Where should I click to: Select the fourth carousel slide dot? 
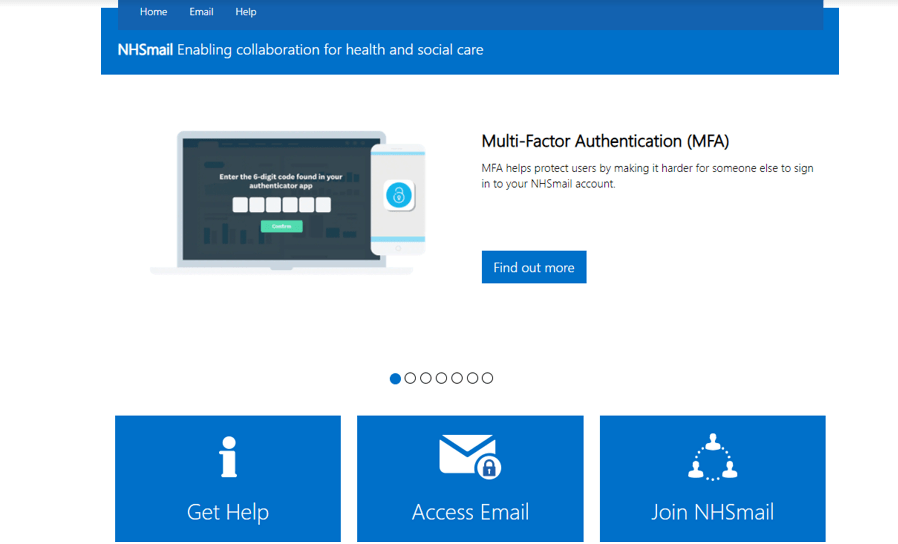tap(441, 378)
